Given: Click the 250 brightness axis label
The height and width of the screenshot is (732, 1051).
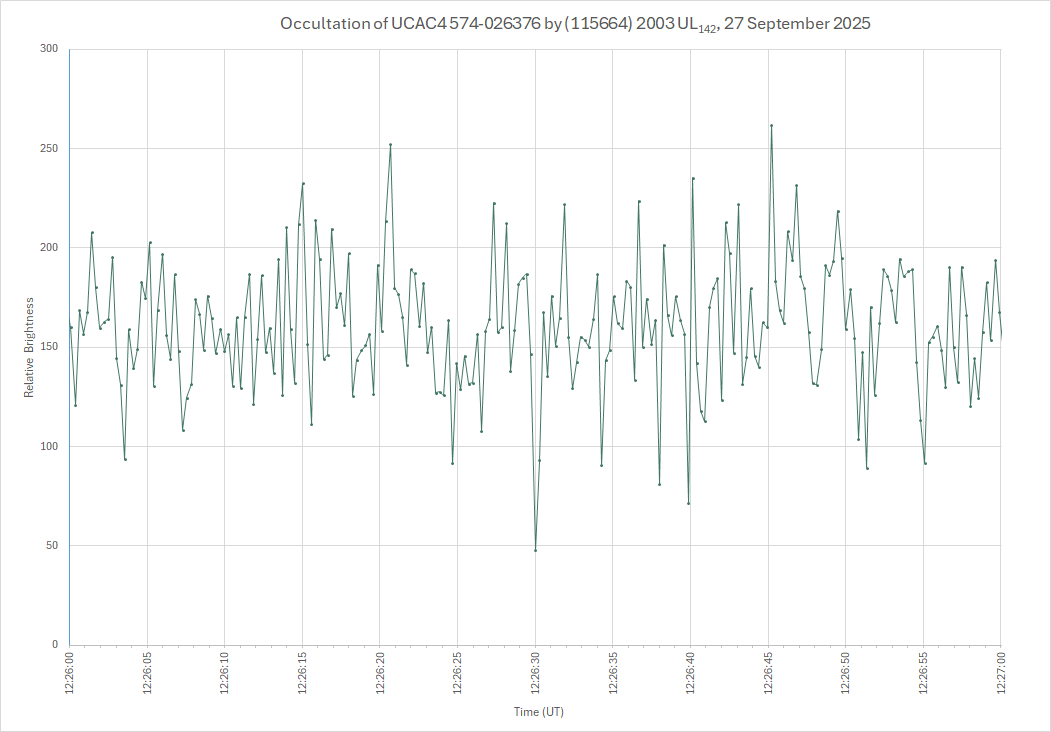Looking at the screenshot, I should coord(49,148).
